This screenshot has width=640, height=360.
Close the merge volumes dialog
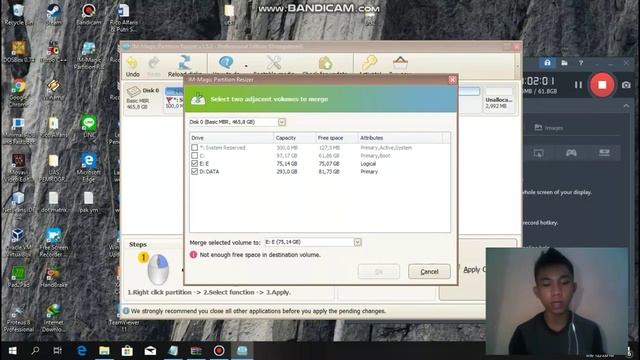(452, 80)
